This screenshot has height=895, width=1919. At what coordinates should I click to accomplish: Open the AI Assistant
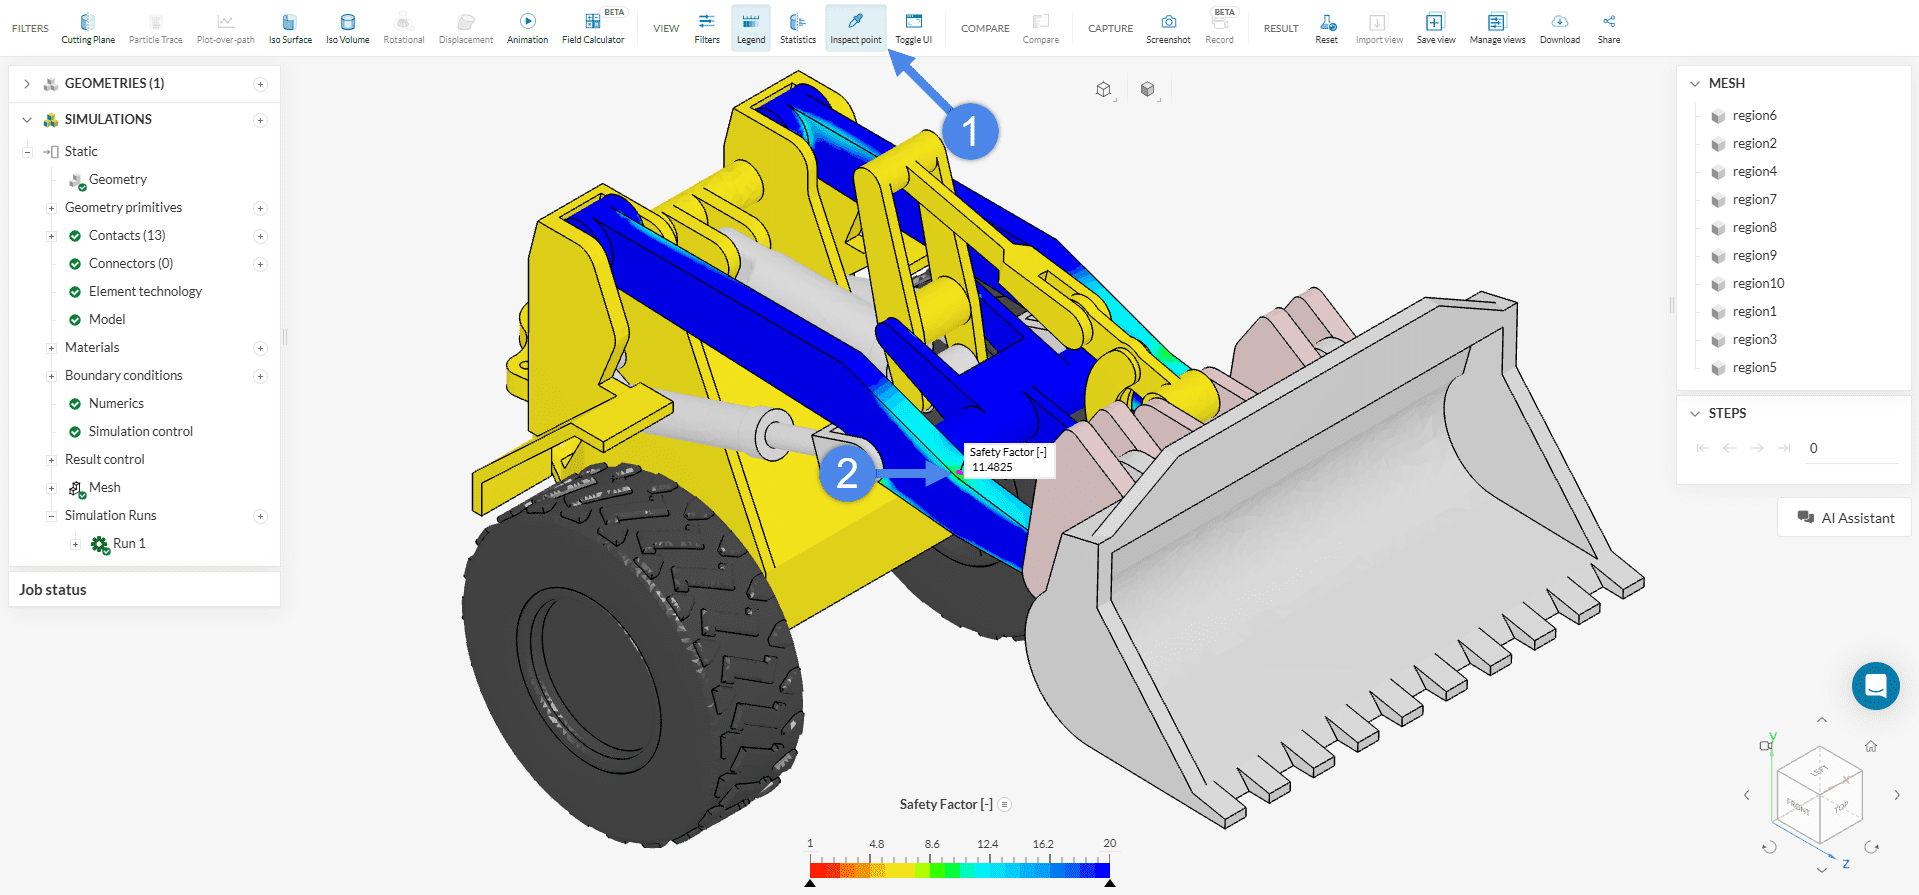coord(1845,518)
